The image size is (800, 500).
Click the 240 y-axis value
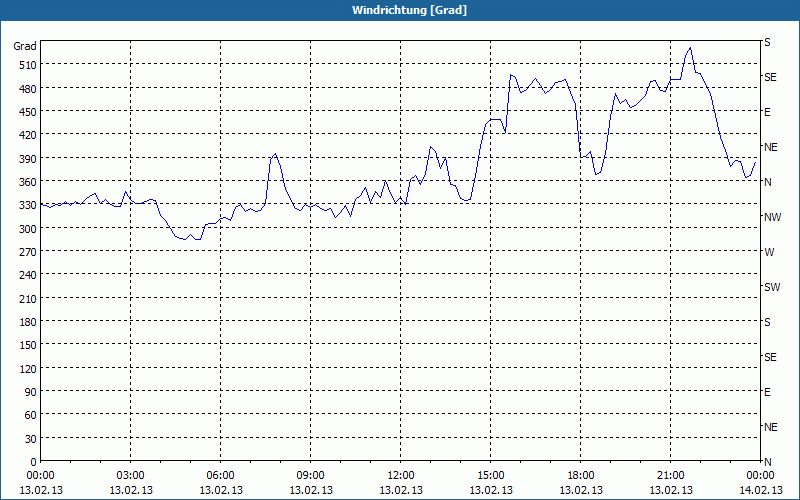29,276
